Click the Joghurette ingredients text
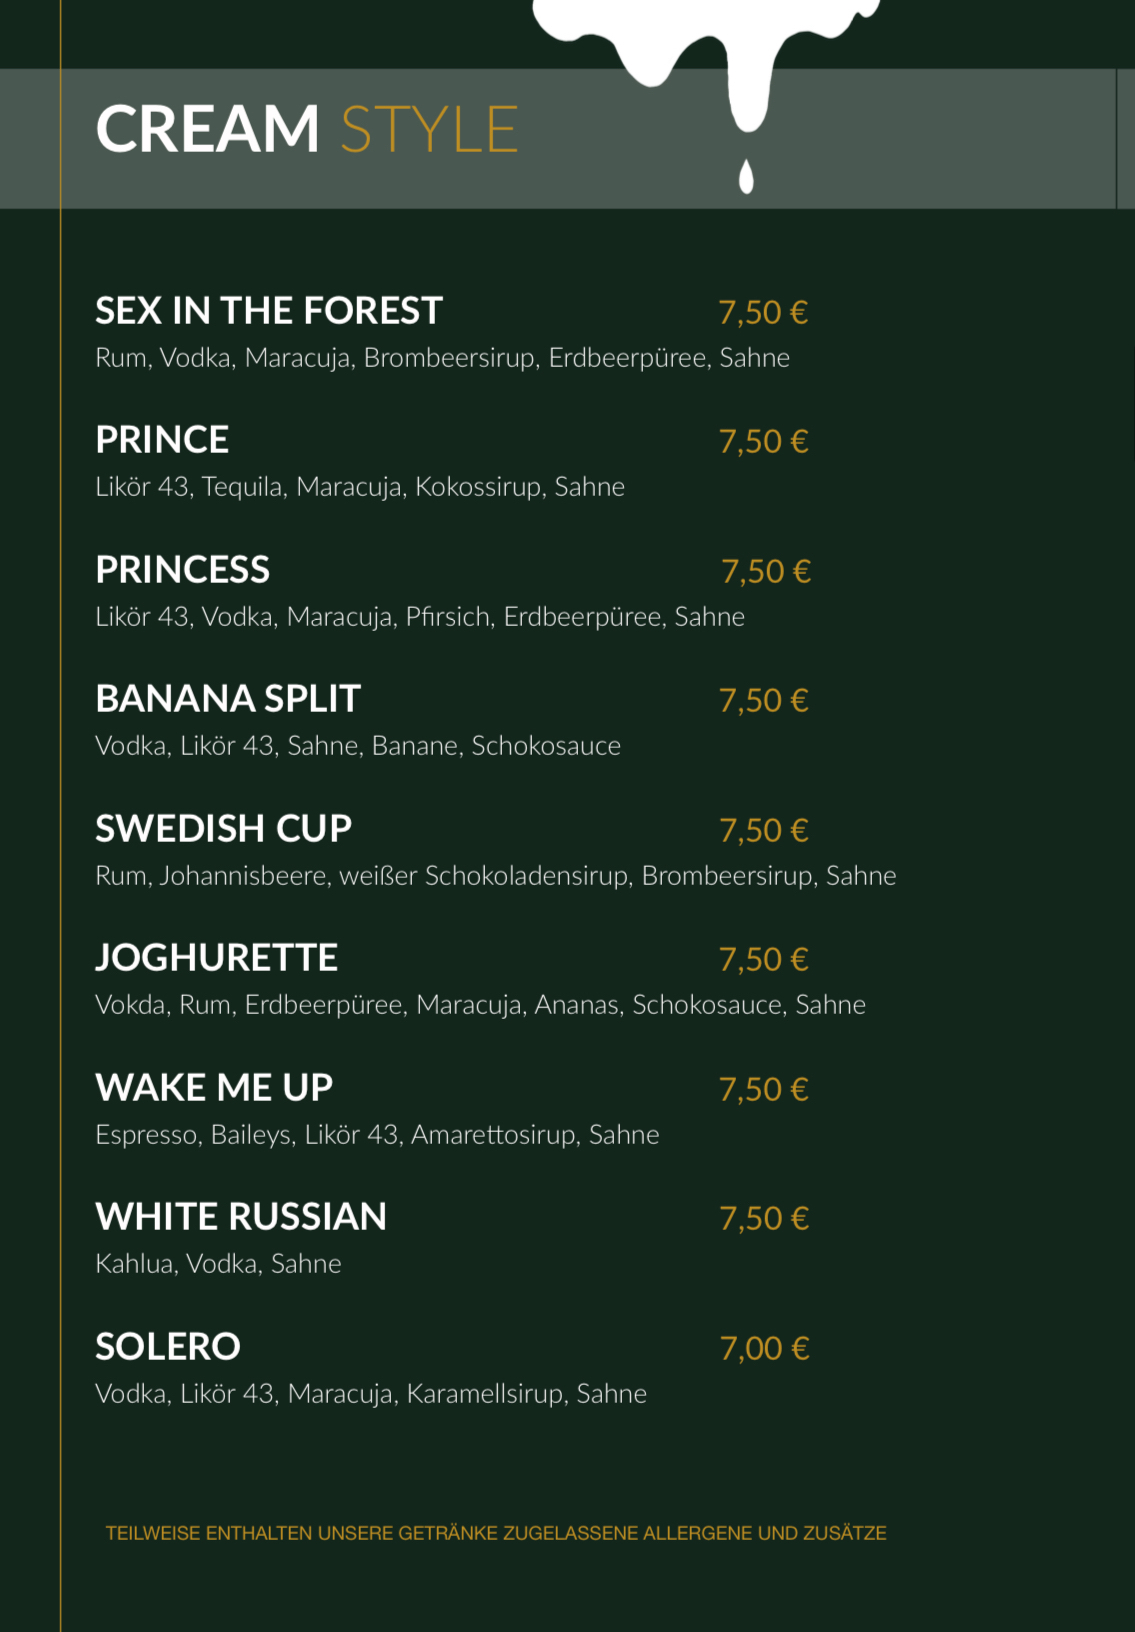 click(x=480, y=1005)
